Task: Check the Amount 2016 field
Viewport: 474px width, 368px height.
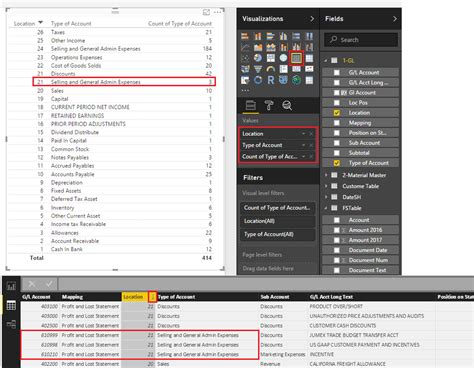Action: pos(337,230)
